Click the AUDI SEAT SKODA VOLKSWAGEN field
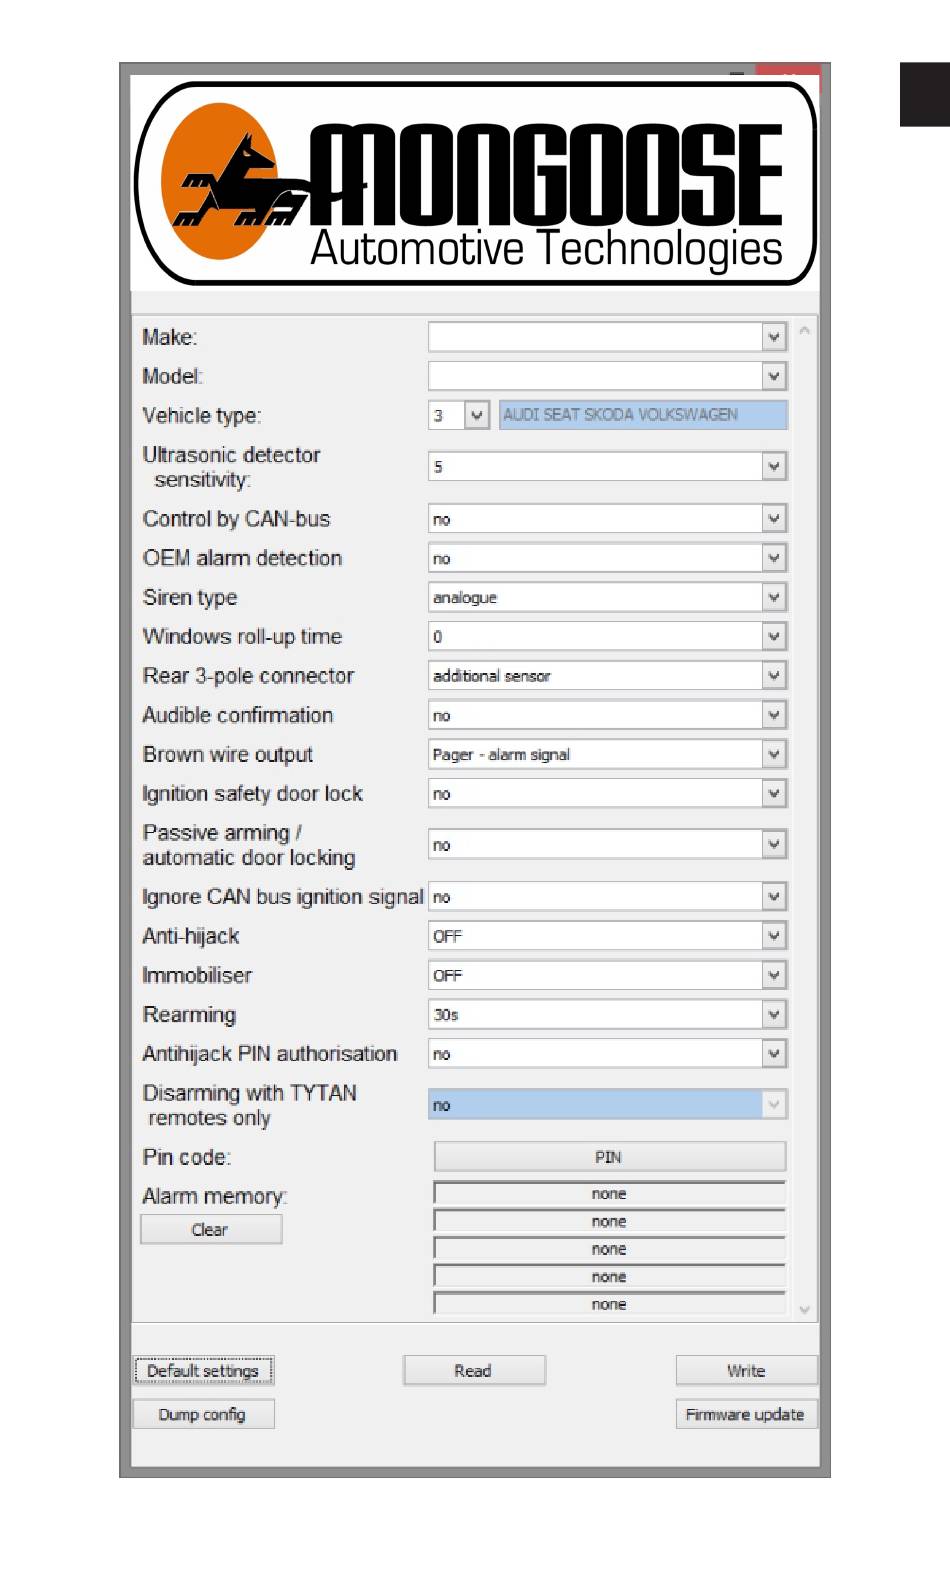 pos(643,415)
